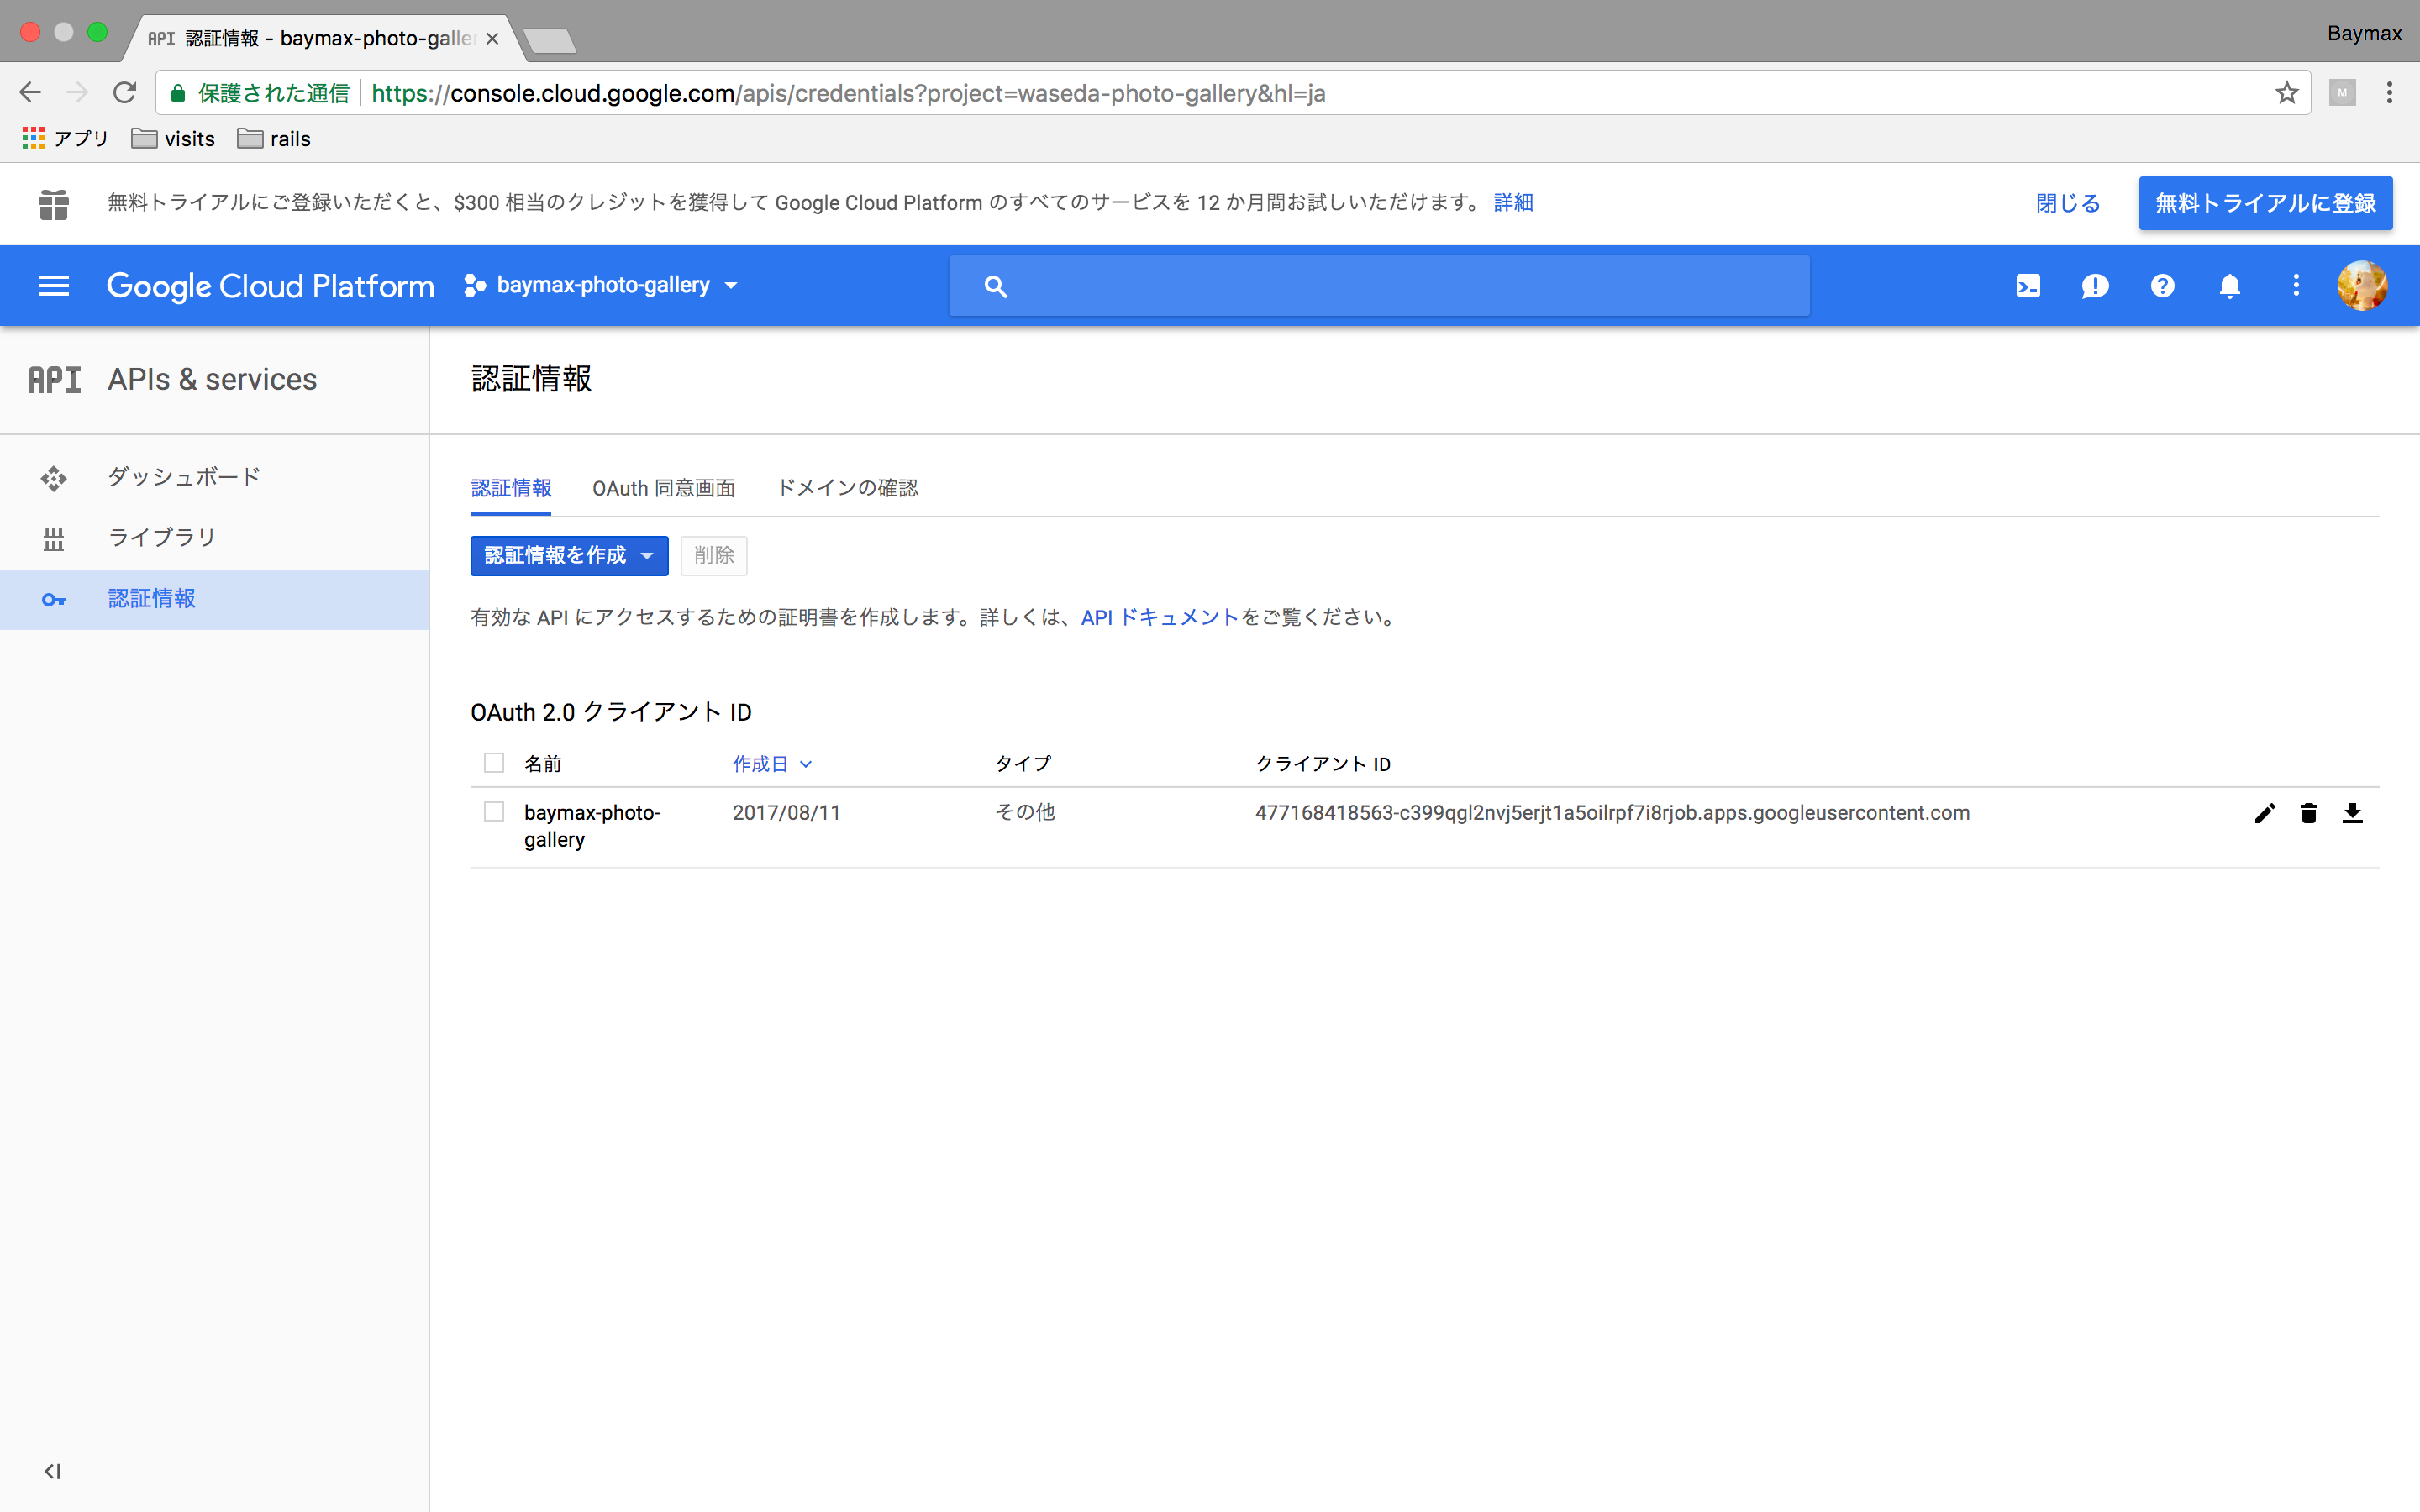
Task: Switch to the OAuth 同意画面 tab
Action: click(x=663, y=488)
